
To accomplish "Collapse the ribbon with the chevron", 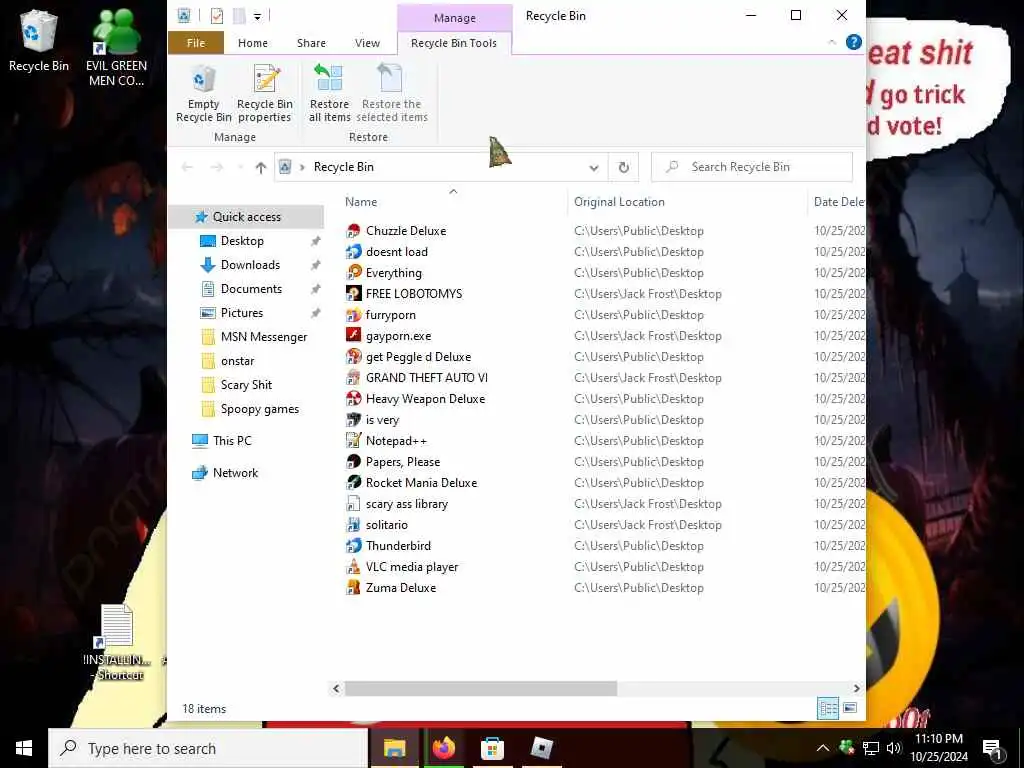I will coord(832,42).
